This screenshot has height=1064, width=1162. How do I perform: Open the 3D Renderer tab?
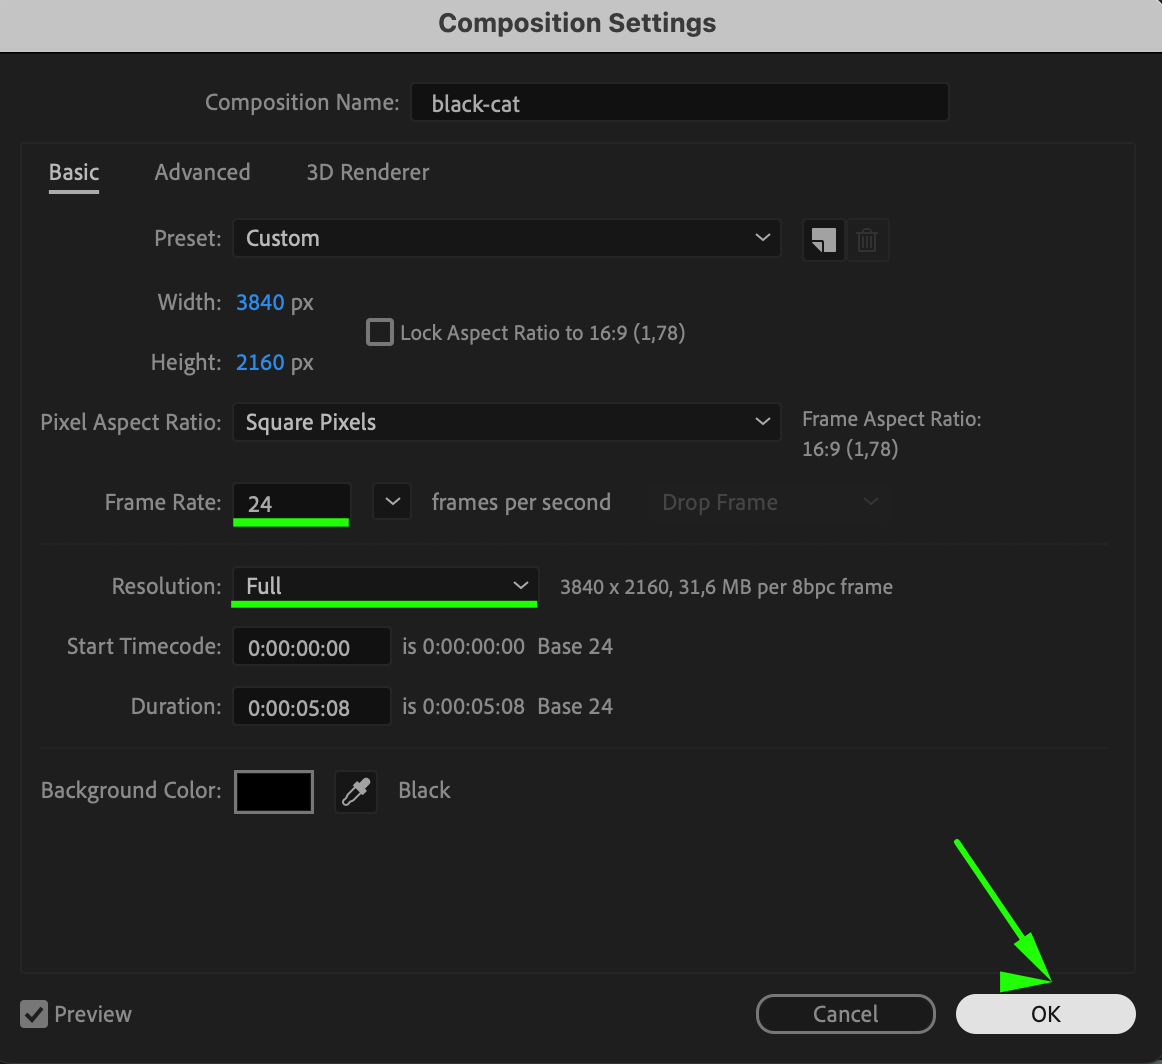[367, 172]
